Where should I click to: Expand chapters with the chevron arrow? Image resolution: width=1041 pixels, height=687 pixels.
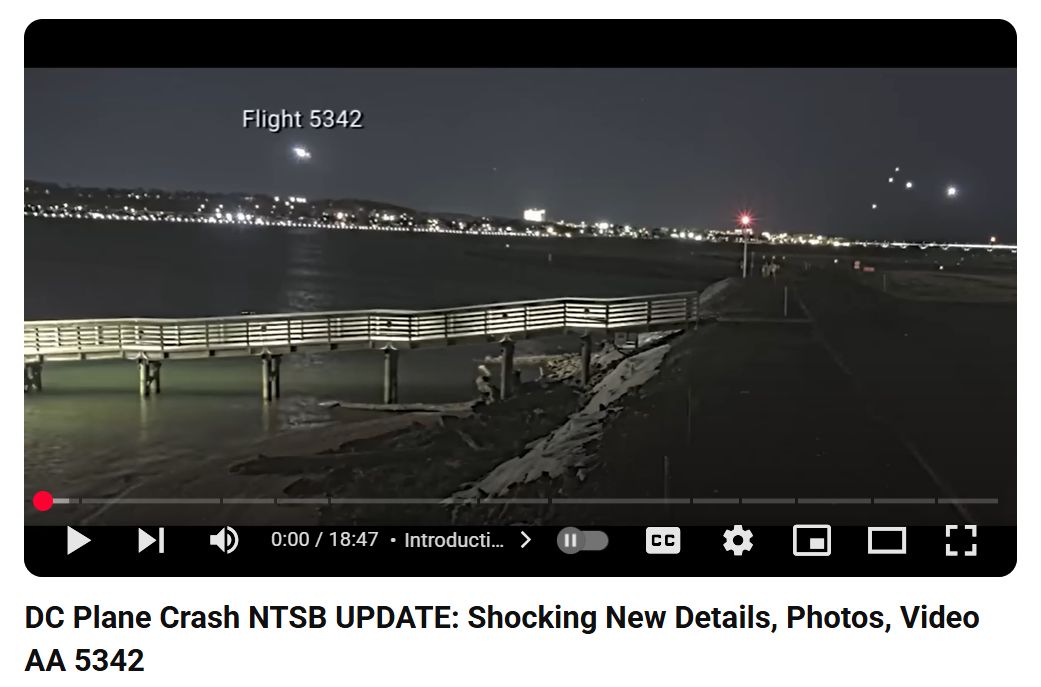526,540
